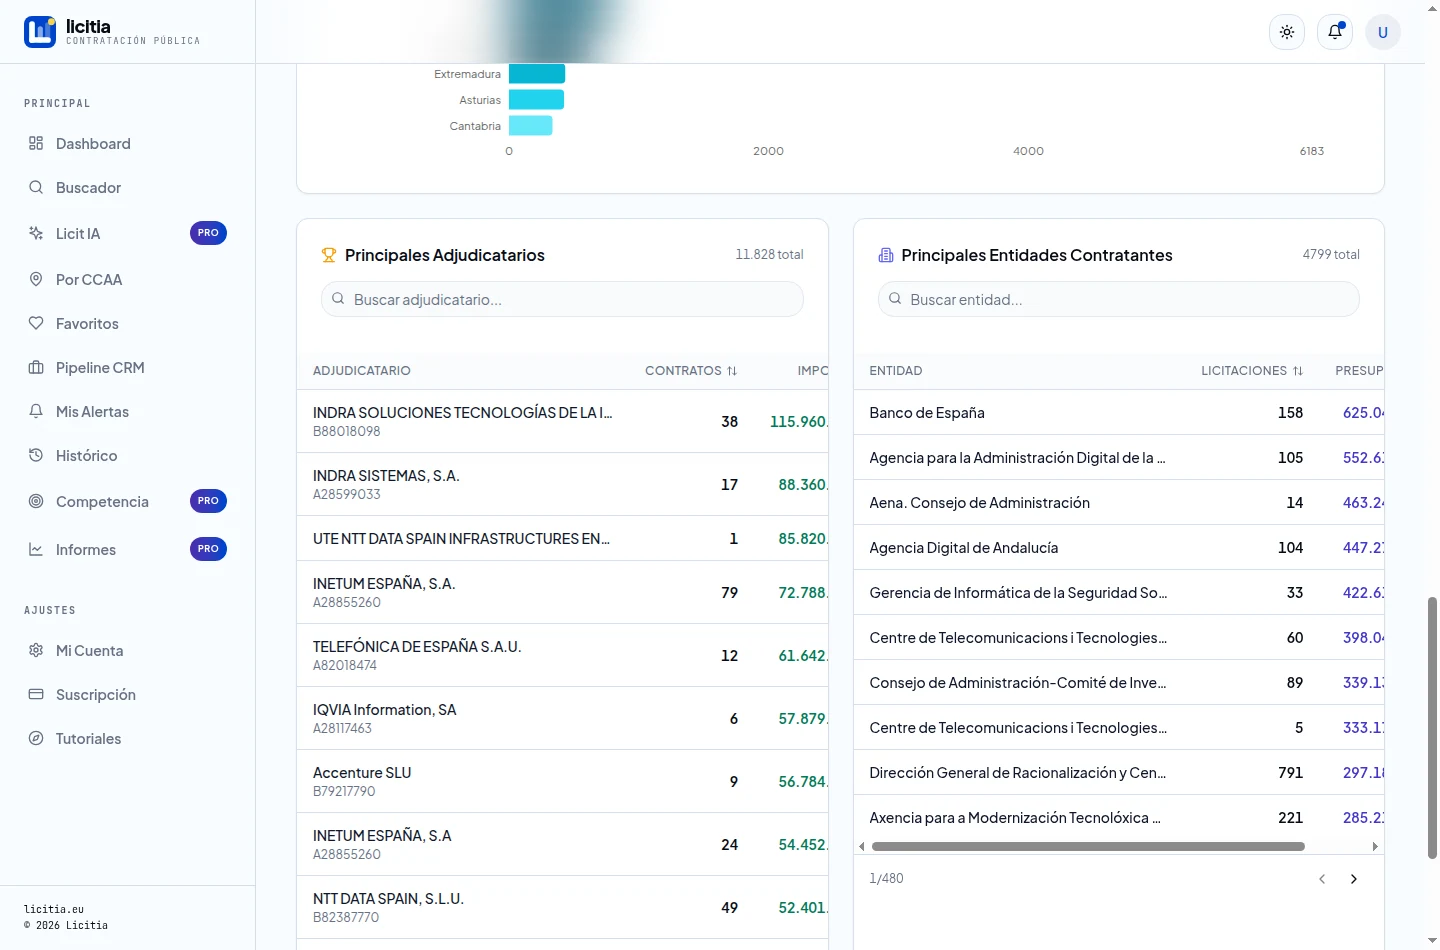Select Aena. Consejo de Administración row
This screenshot has height=950, width=1440.
point(1119,502)
